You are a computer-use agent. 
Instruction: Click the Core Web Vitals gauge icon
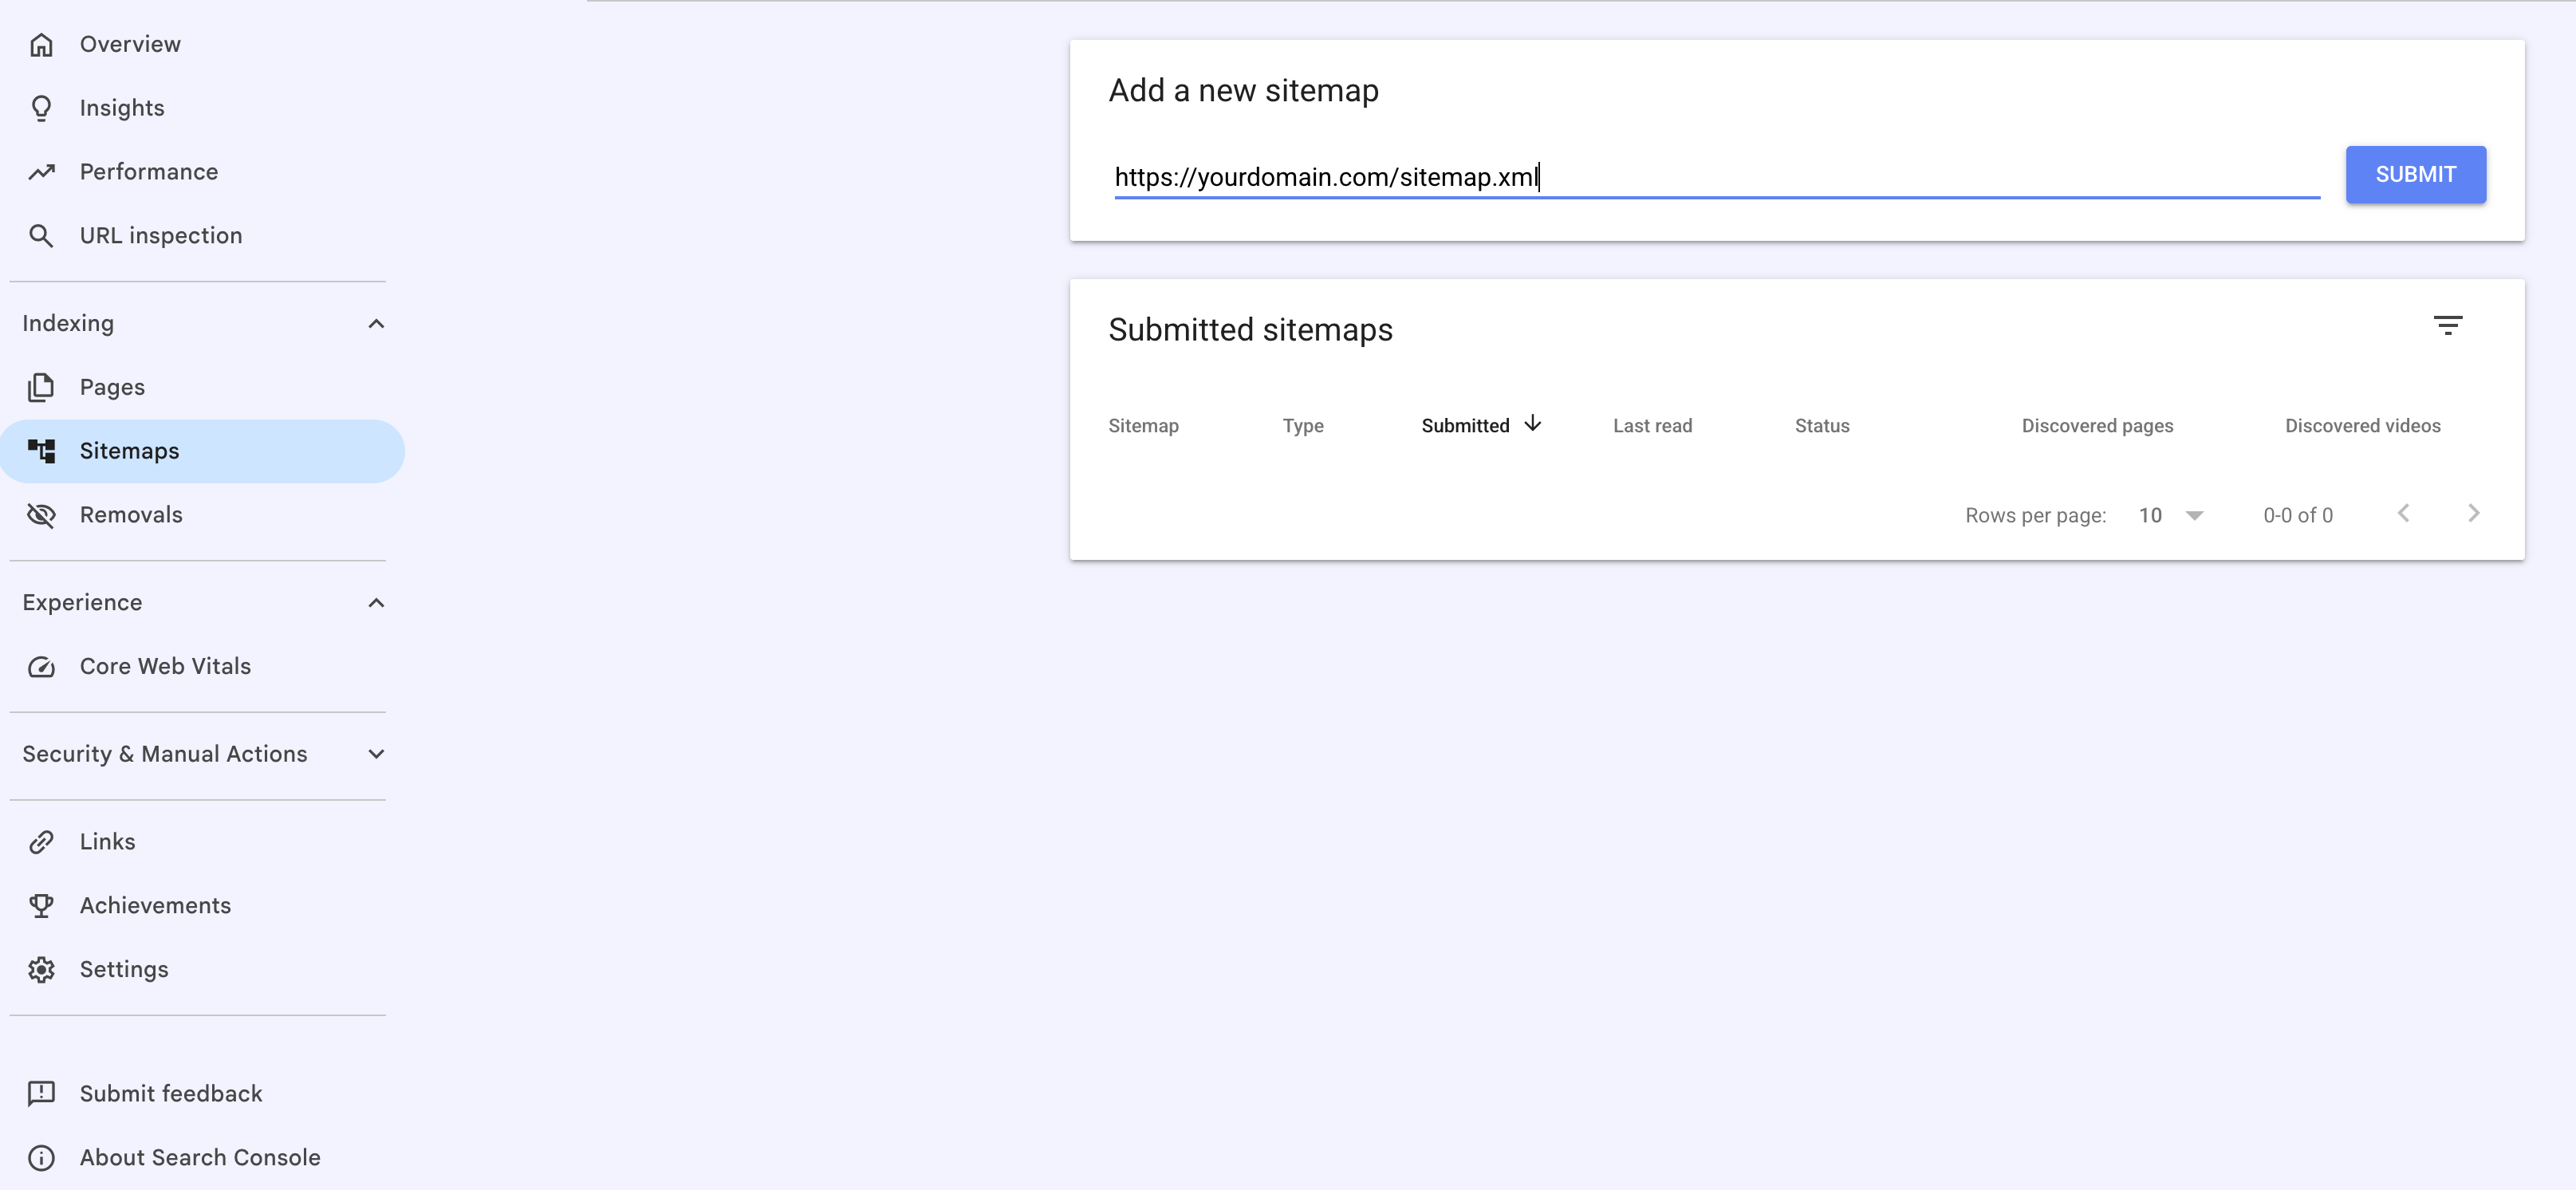point(41,667)
